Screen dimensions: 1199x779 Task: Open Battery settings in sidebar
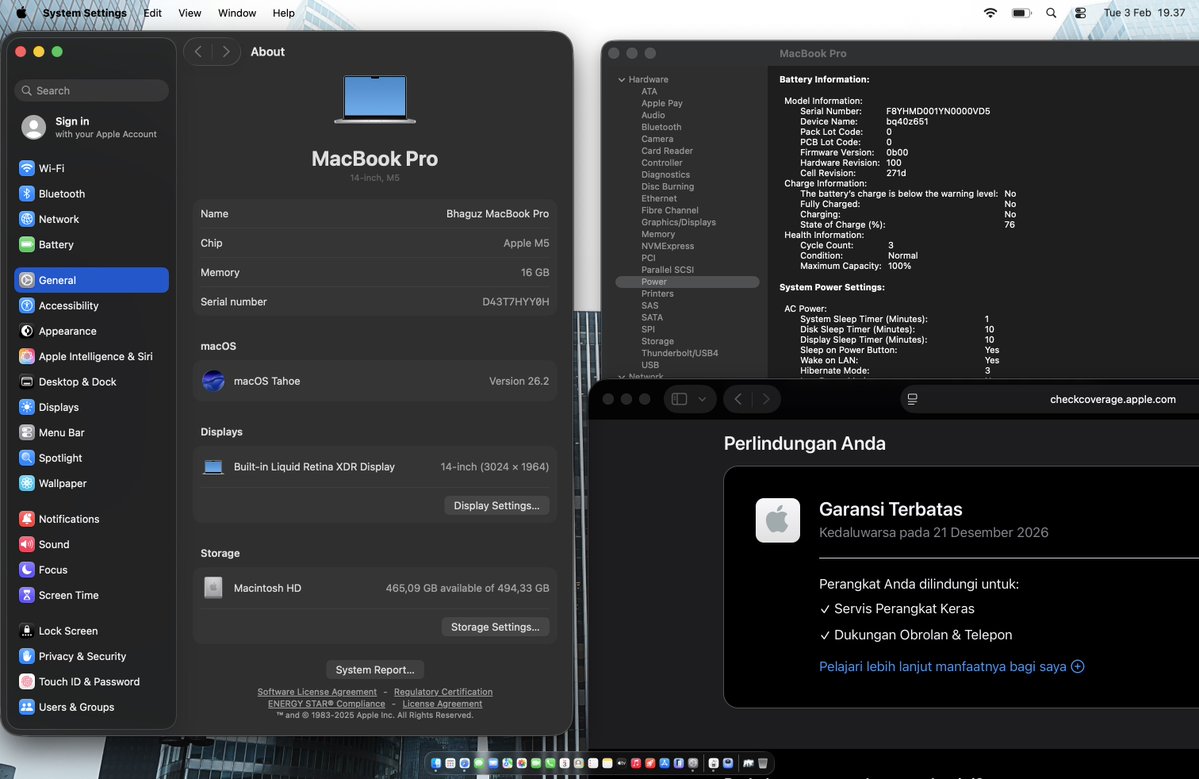pyautogui.click(x=91, y=245)
